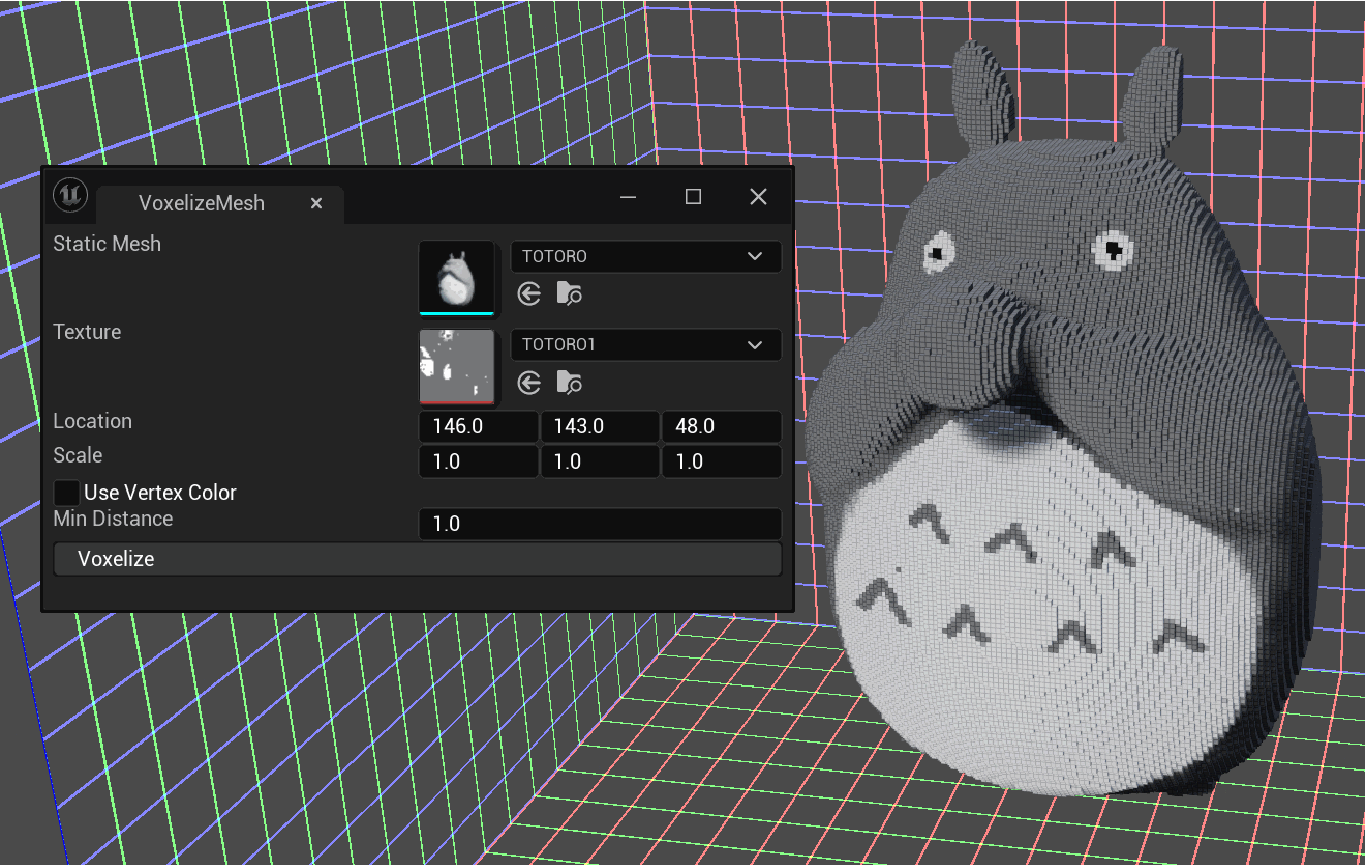Minimize the VoxelizeMesh window

[628, 197]
